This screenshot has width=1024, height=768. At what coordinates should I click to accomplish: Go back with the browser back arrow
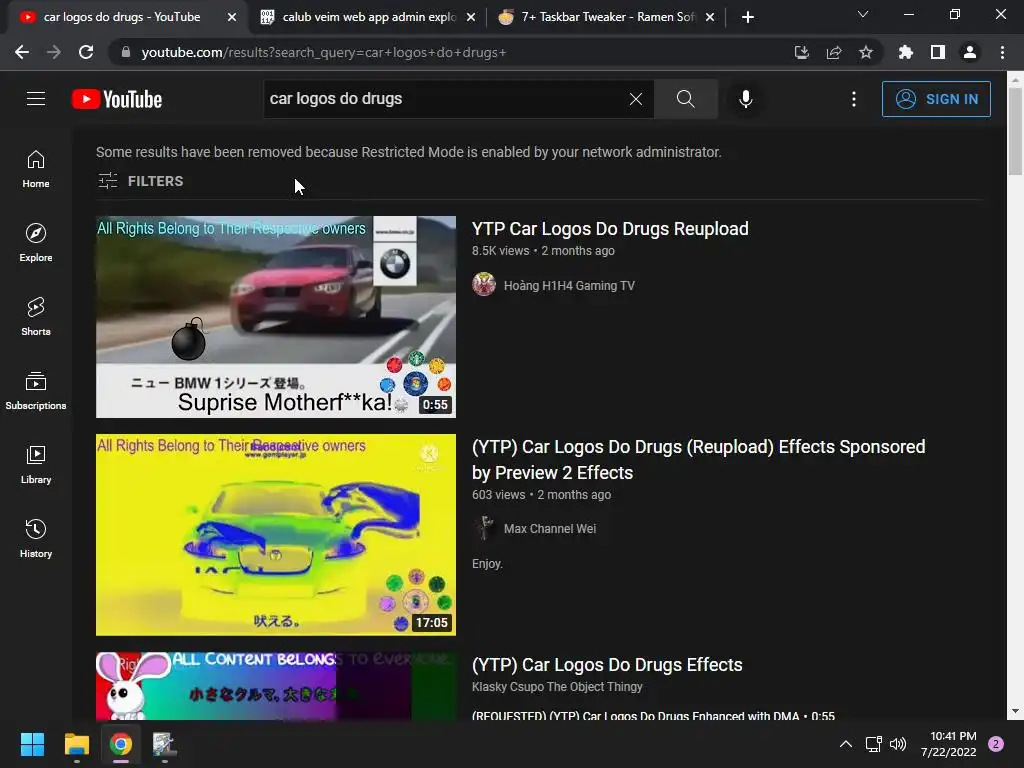(x=22, y=52)
